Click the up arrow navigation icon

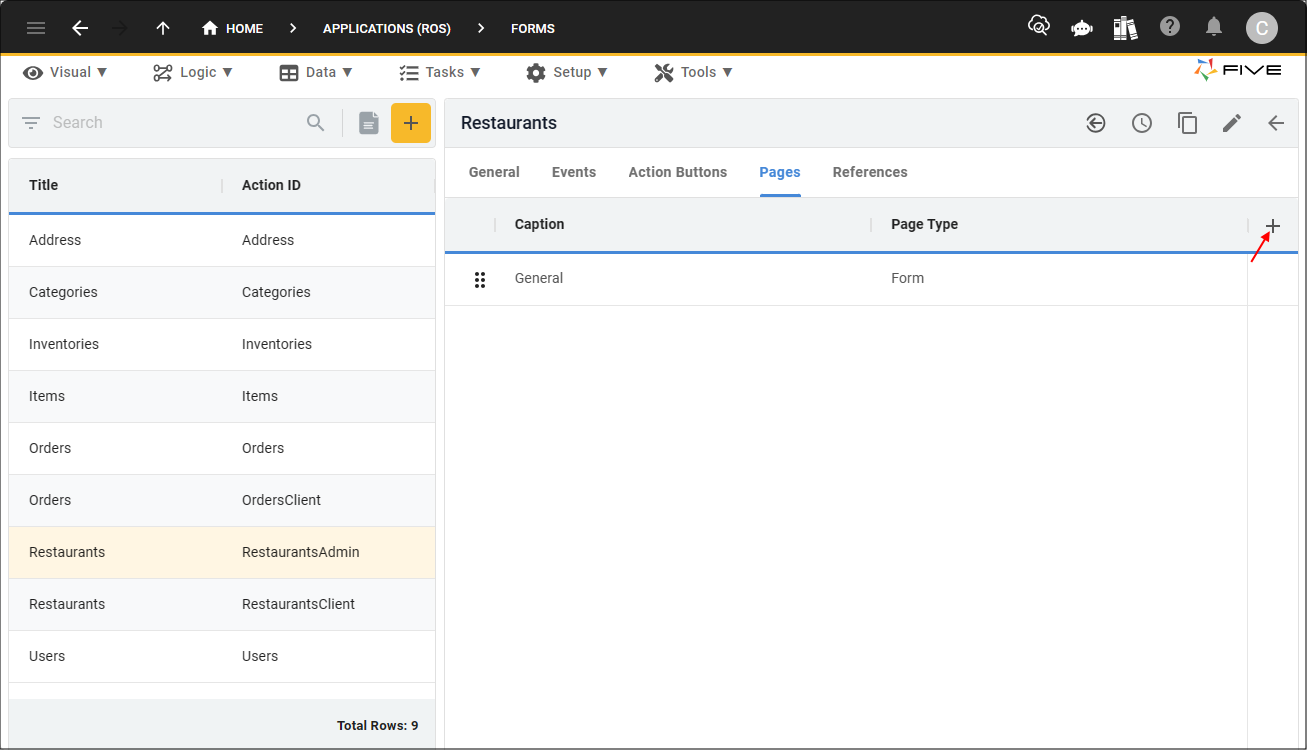163,28
